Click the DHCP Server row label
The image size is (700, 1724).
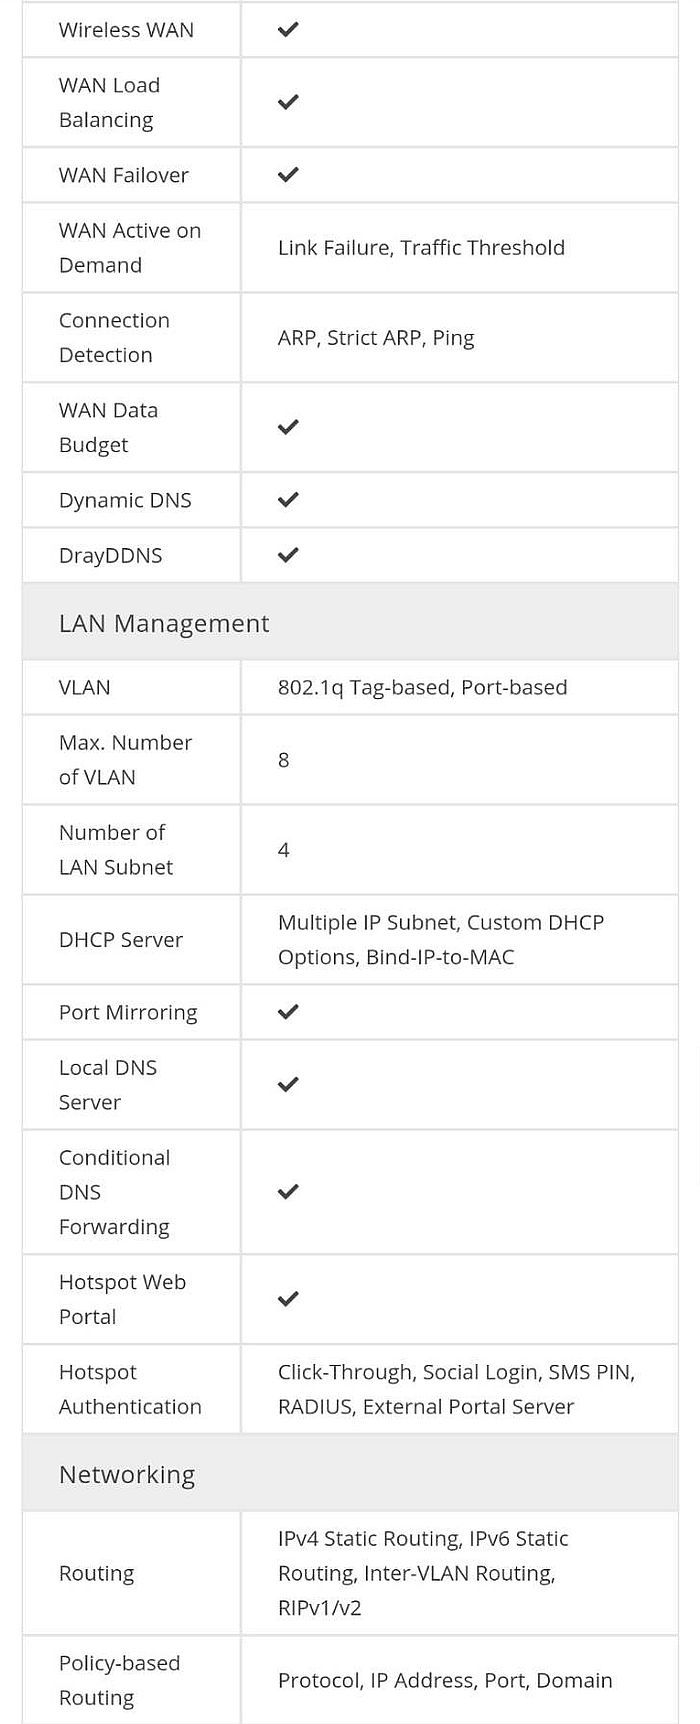coord(121,940)
